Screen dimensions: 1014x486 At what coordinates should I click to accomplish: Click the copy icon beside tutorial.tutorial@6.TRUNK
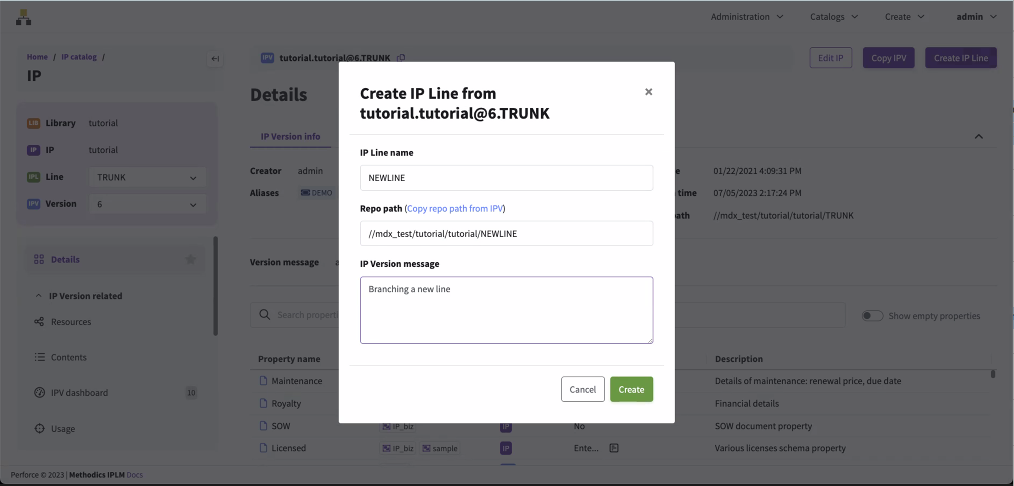point(401,58)
